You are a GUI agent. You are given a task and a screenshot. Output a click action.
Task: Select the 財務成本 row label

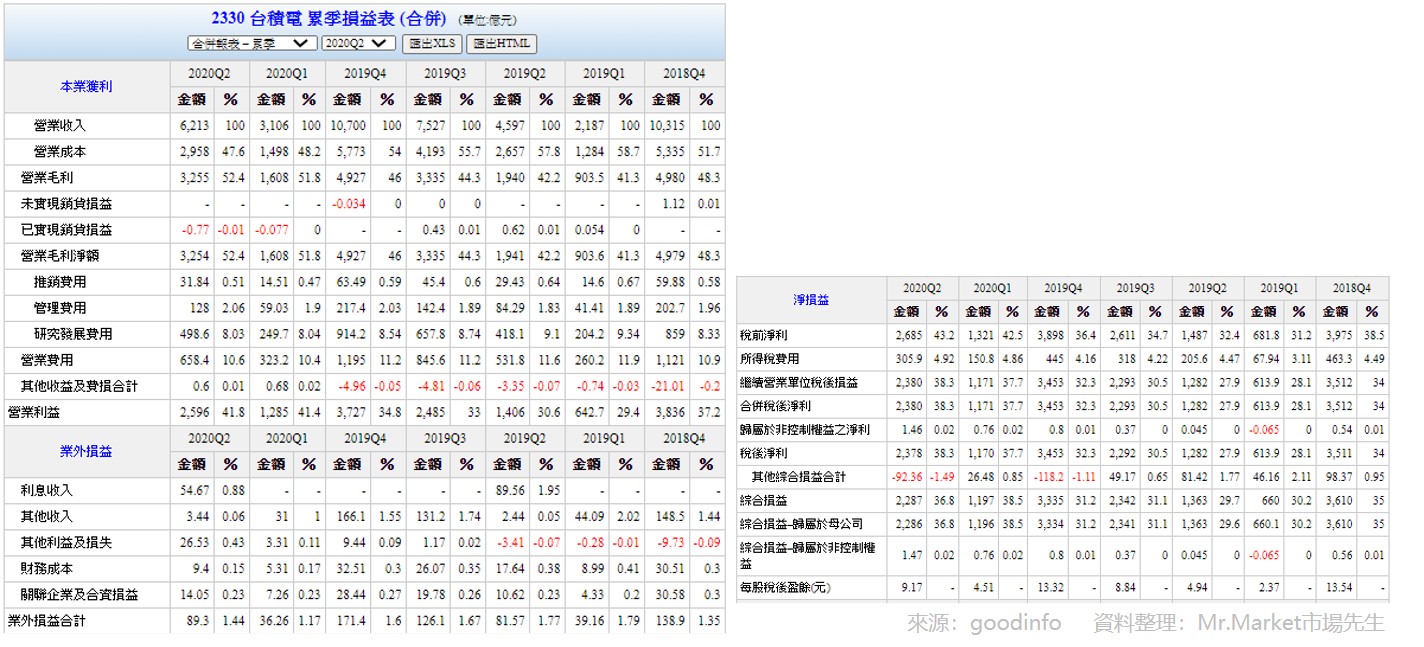[x=47, y=569]
